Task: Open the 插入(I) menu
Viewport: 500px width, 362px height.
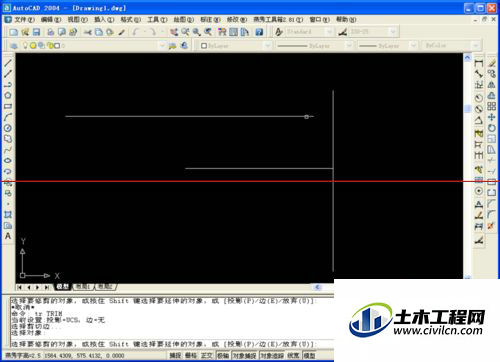Action: [104, 20]
